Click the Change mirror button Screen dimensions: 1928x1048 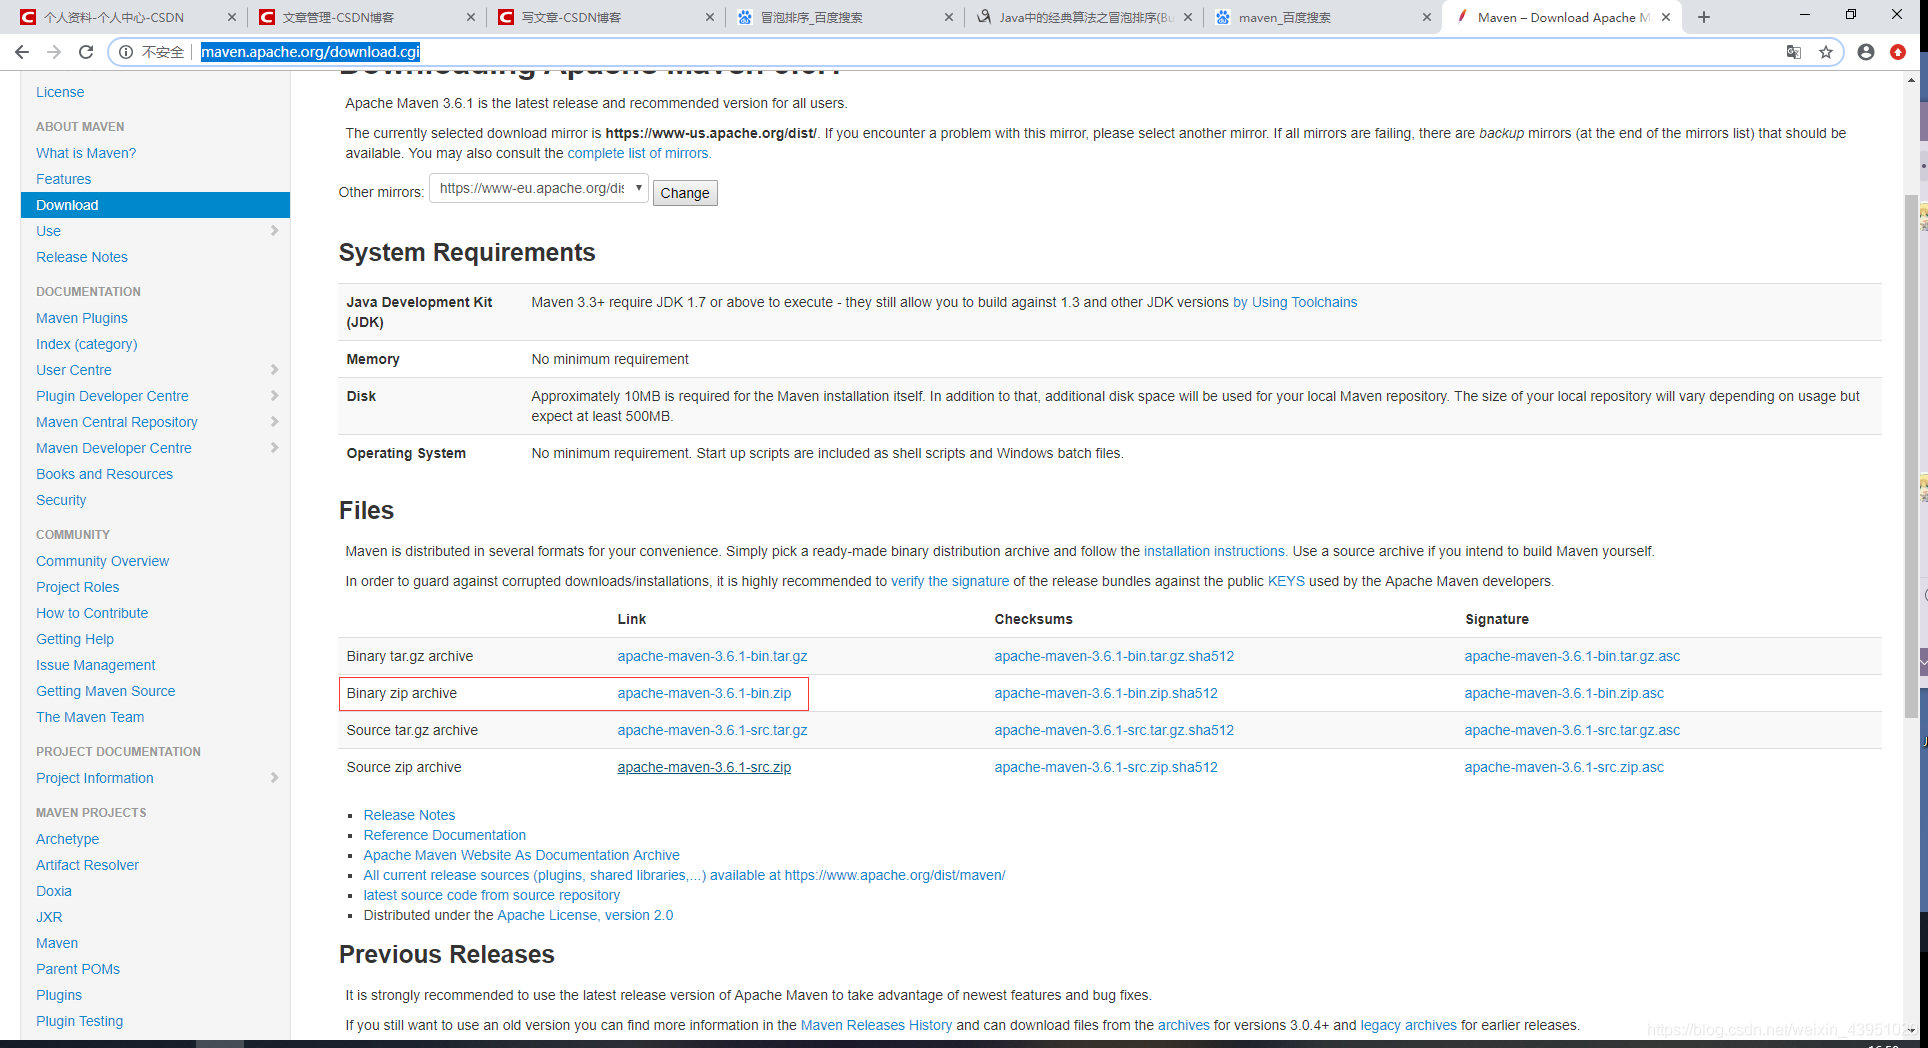[685, 193]
